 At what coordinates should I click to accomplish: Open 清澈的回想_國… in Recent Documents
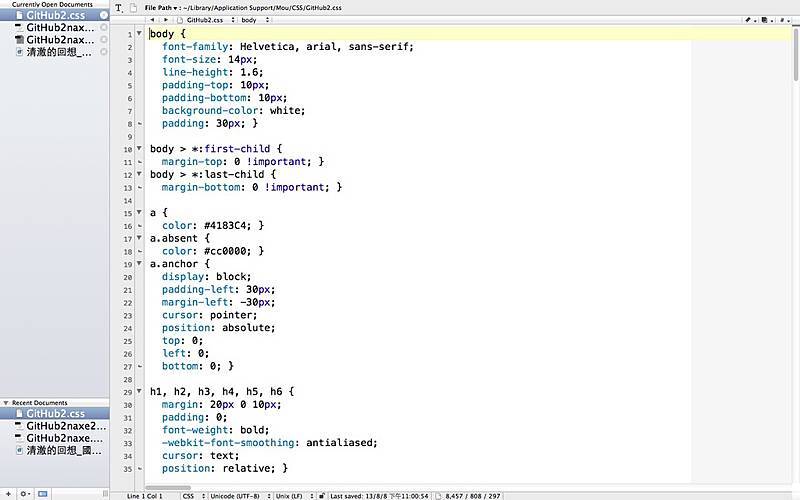point(55,451)
